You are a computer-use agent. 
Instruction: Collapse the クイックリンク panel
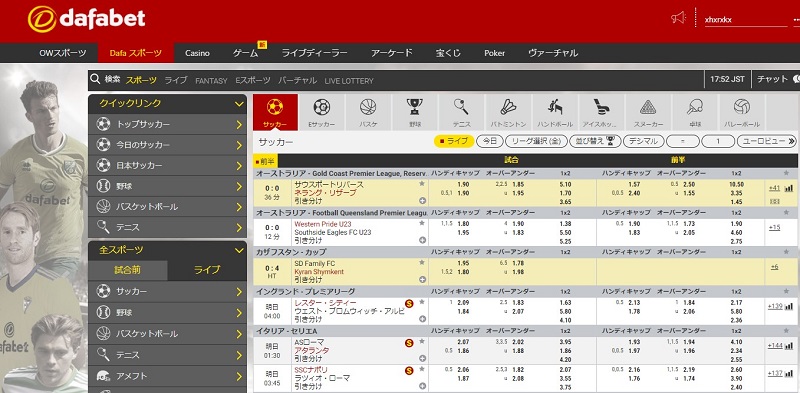(239, 104)
